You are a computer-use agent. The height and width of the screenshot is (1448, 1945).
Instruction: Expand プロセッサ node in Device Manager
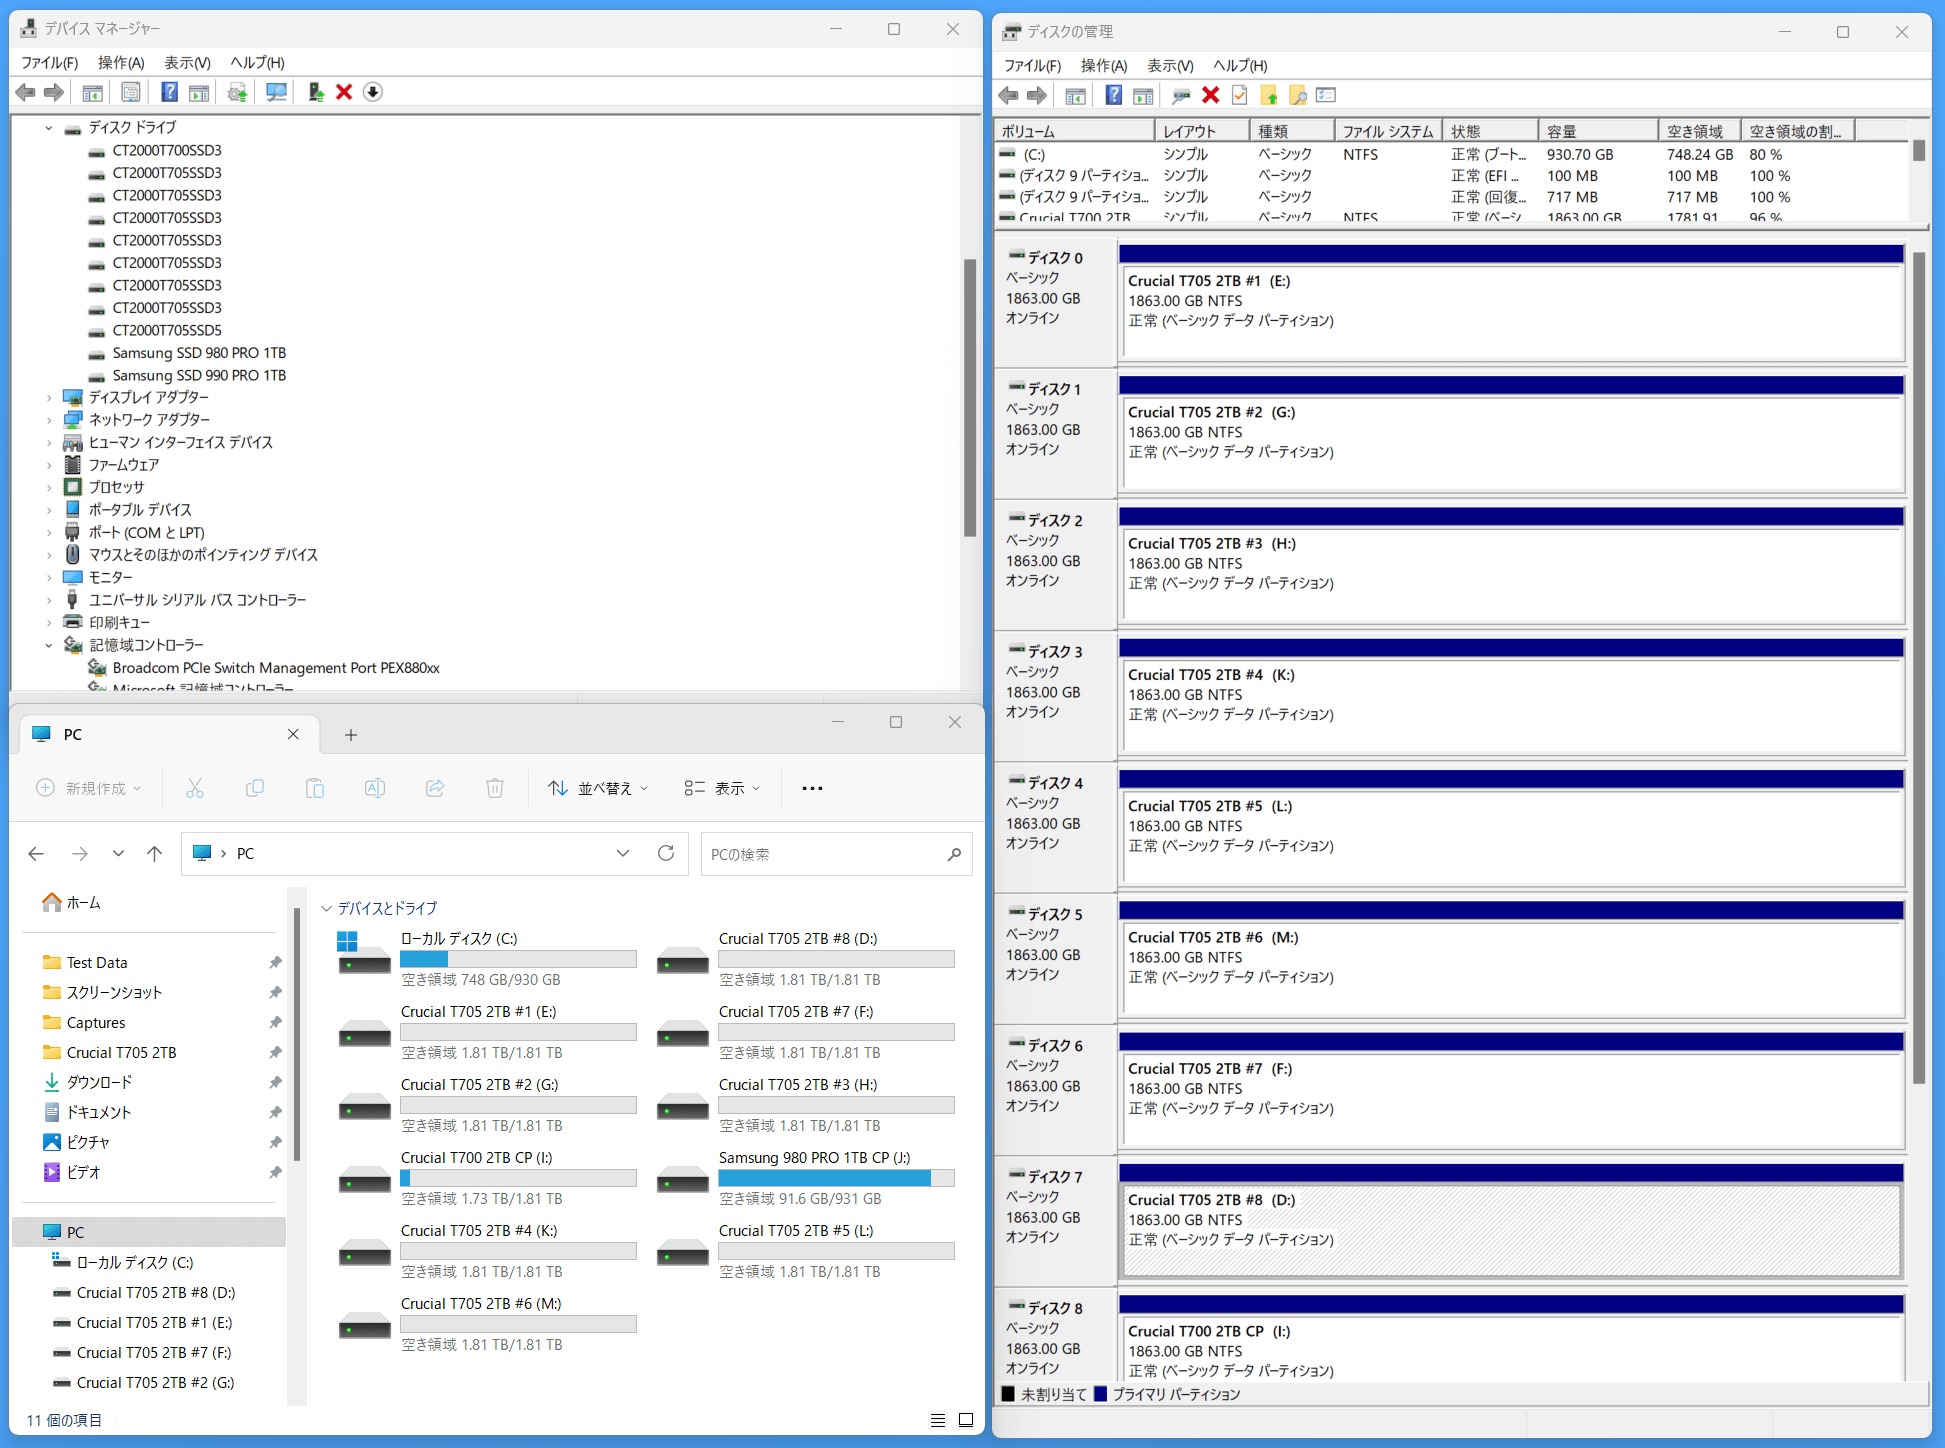pos(48,487)
